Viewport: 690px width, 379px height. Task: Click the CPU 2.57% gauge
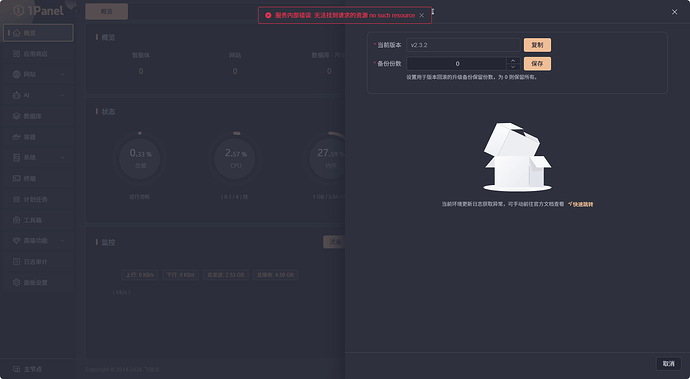click(235, 158)
